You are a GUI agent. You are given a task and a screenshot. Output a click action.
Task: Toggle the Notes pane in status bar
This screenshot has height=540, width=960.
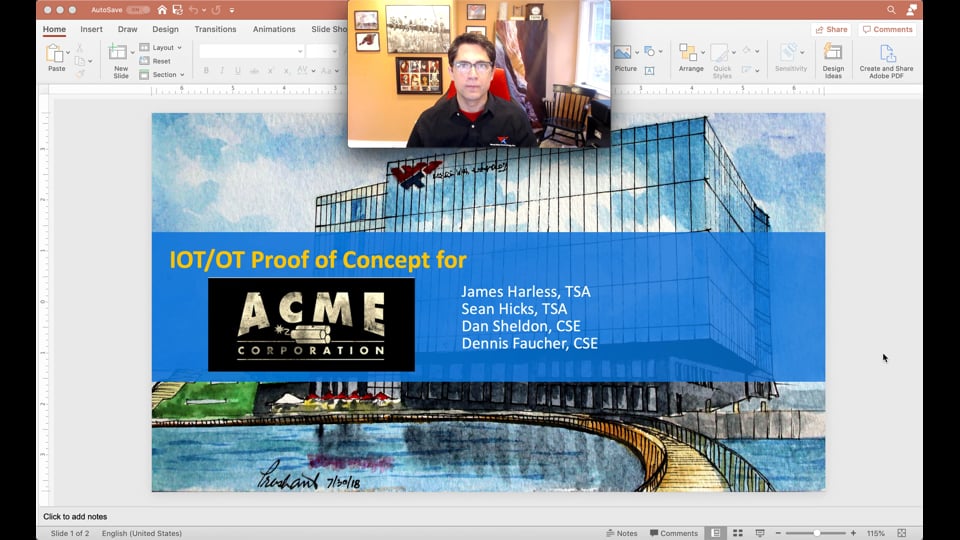pyautogui.click(x=621, y=533)
